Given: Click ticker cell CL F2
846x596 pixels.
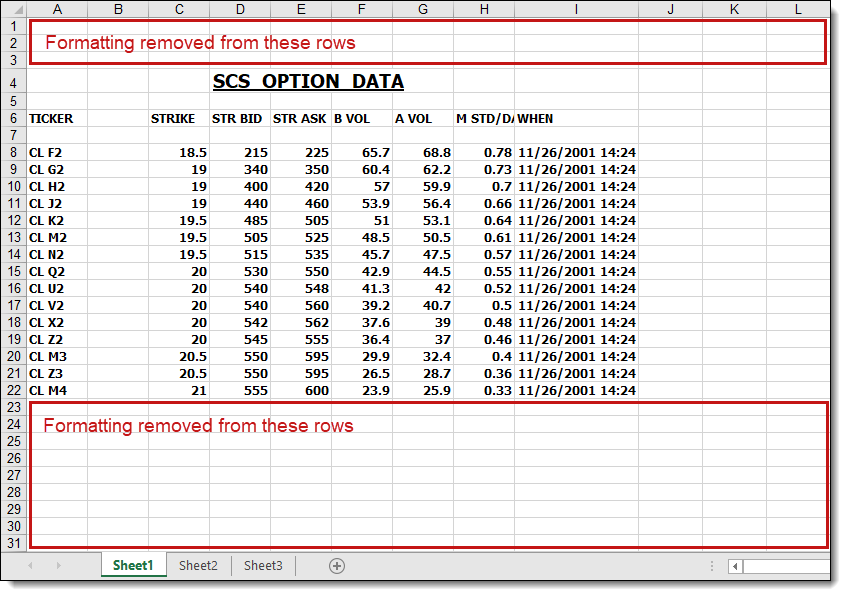Looking at the screenshot, I should pyautogui.click(x=57, y=153).
